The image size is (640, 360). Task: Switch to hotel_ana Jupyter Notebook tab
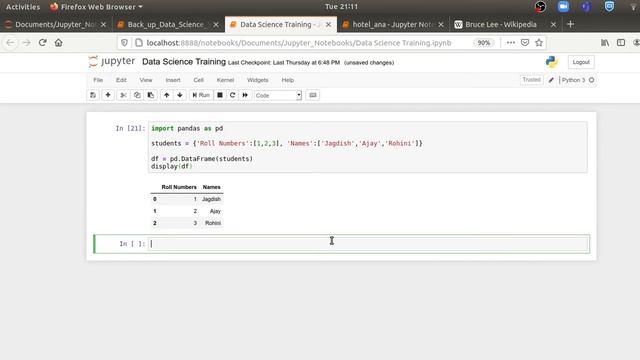tap(393, 24)
